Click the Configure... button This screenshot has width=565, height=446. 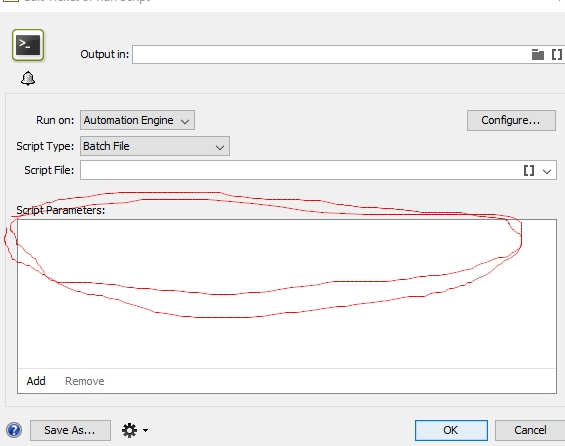coord(511,120)
